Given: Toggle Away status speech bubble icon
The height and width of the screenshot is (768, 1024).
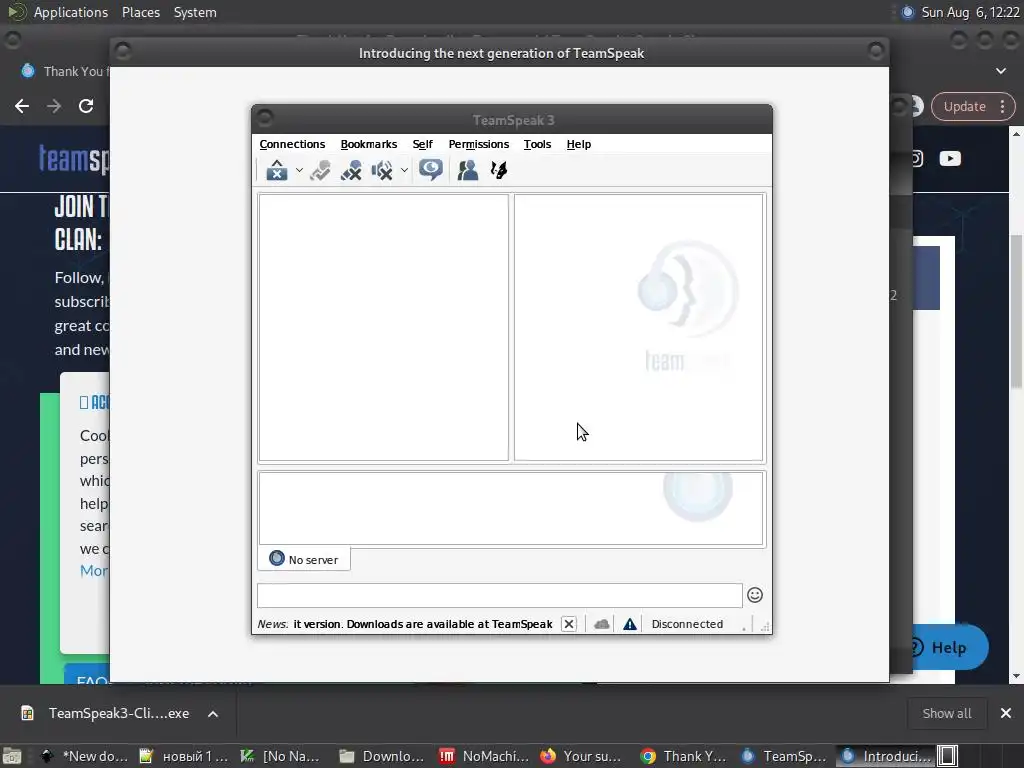Looking at the screenshot, I should tap(431, 170).
